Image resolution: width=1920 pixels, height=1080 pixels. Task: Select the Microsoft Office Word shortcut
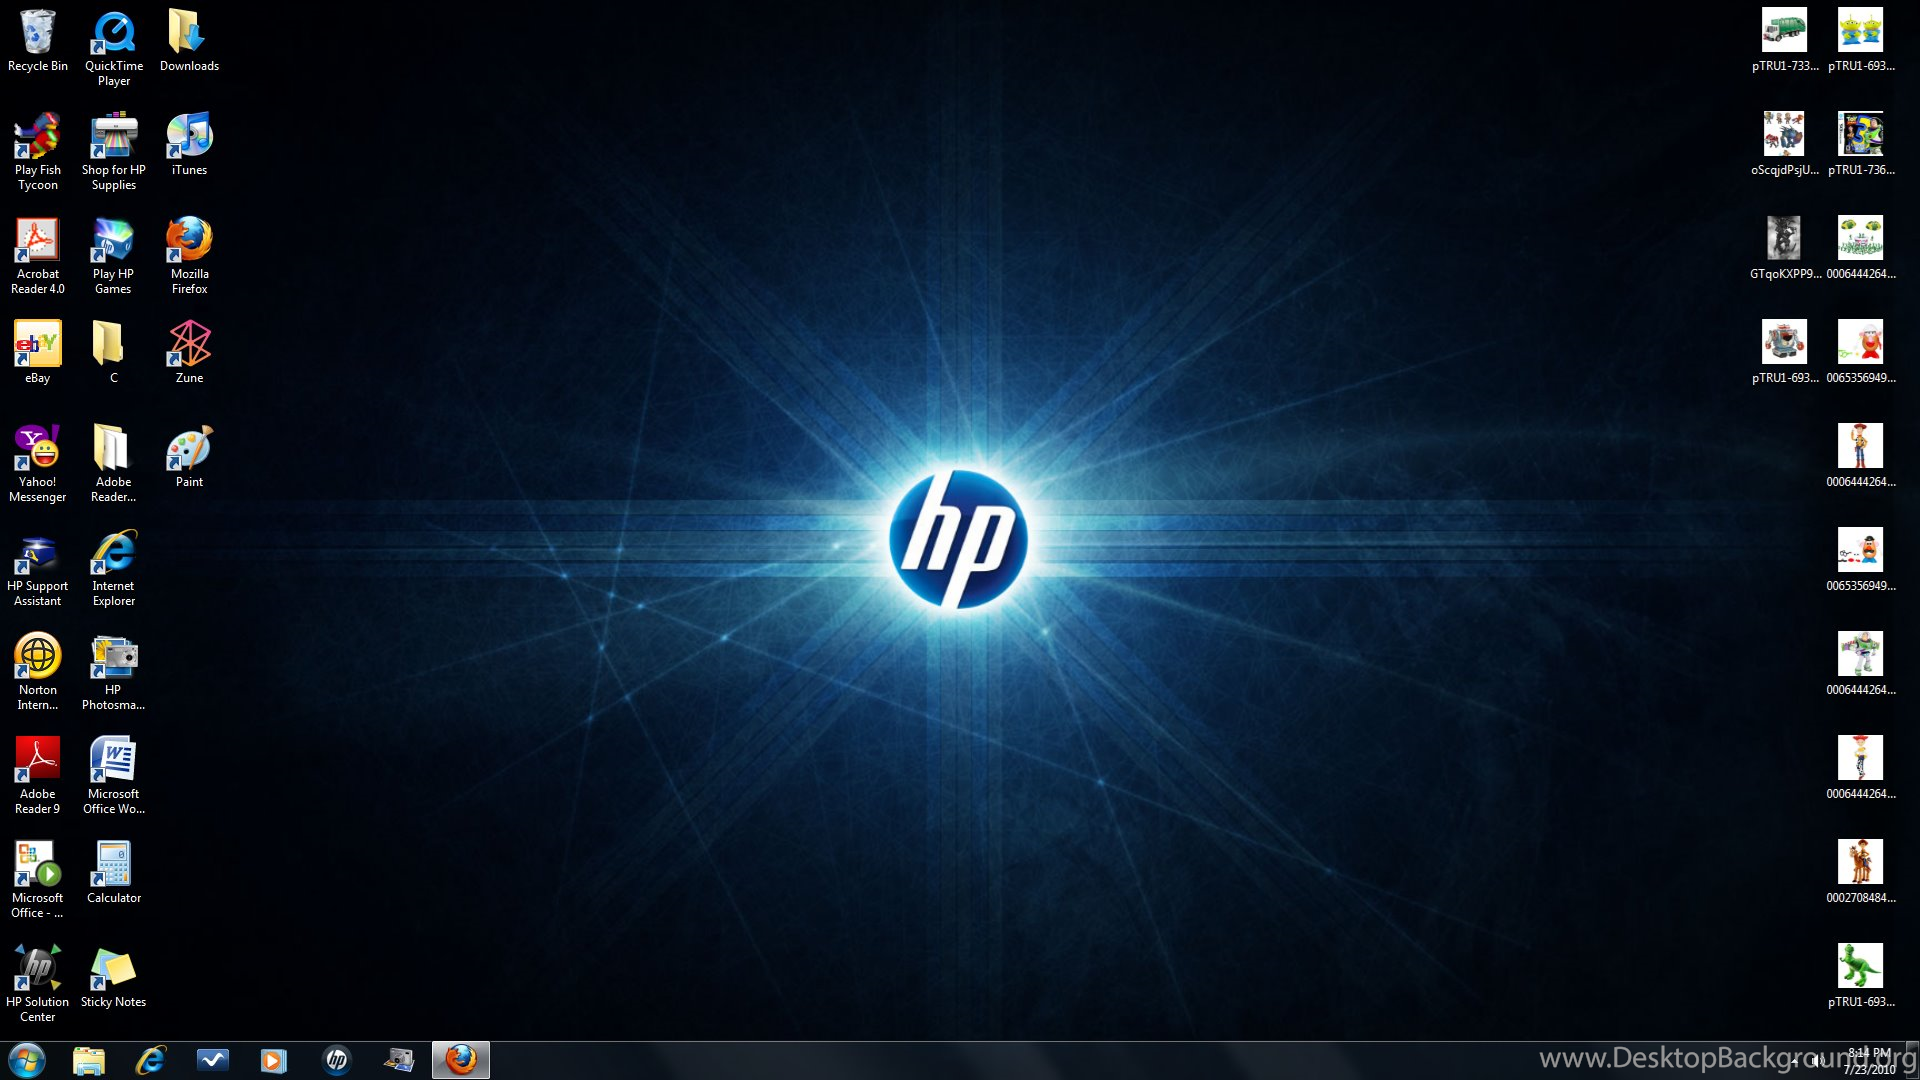pos(114,775)
